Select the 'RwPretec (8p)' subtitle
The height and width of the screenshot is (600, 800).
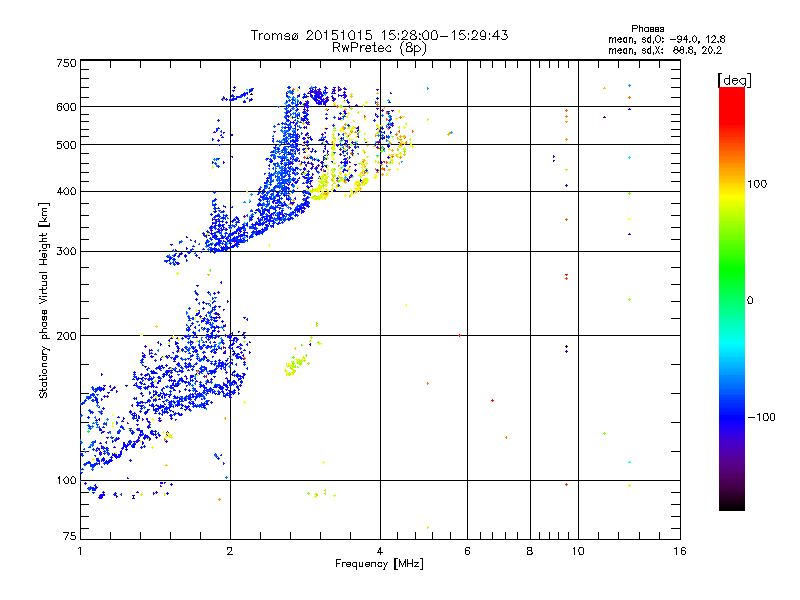click(379, 48)
